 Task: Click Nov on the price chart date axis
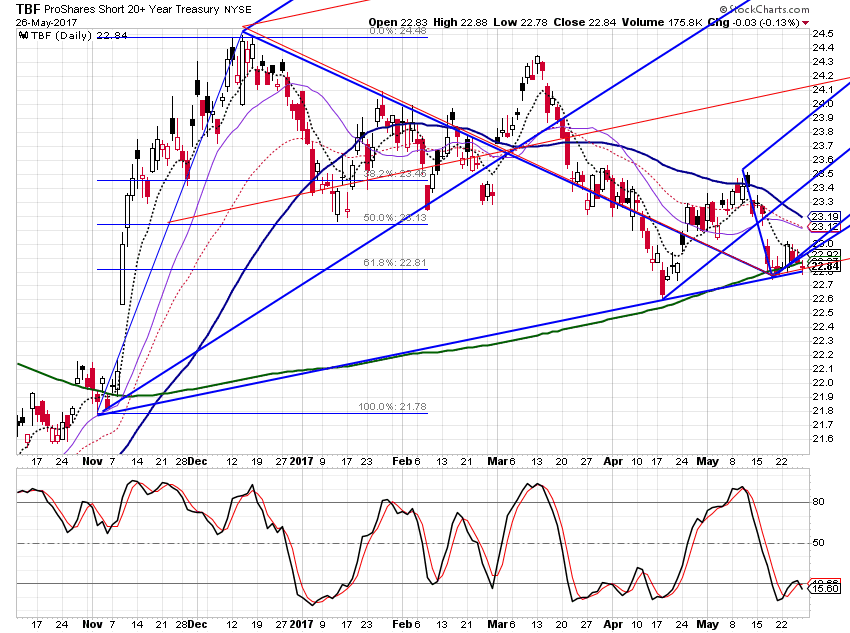tap(92, 461)
